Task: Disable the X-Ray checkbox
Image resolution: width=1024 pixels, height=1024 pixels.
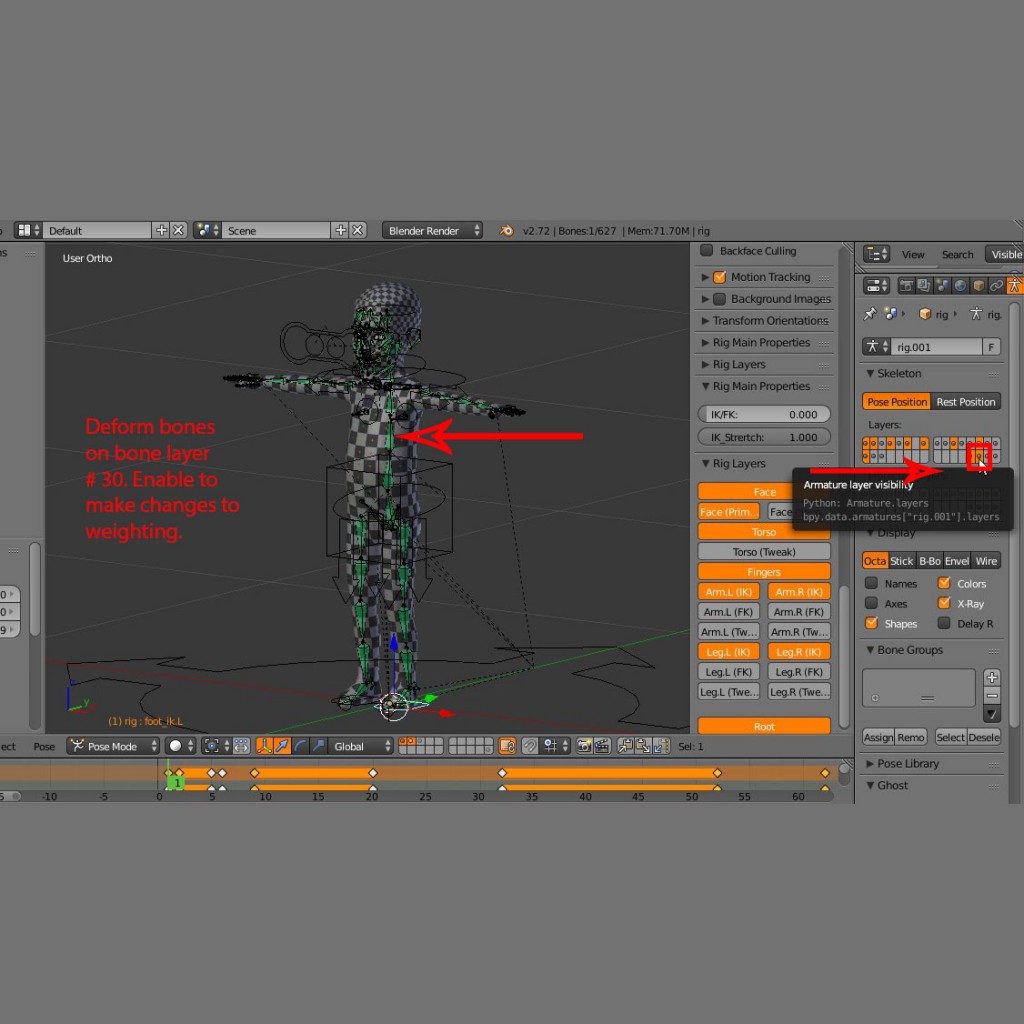Action: pos(944,604)
